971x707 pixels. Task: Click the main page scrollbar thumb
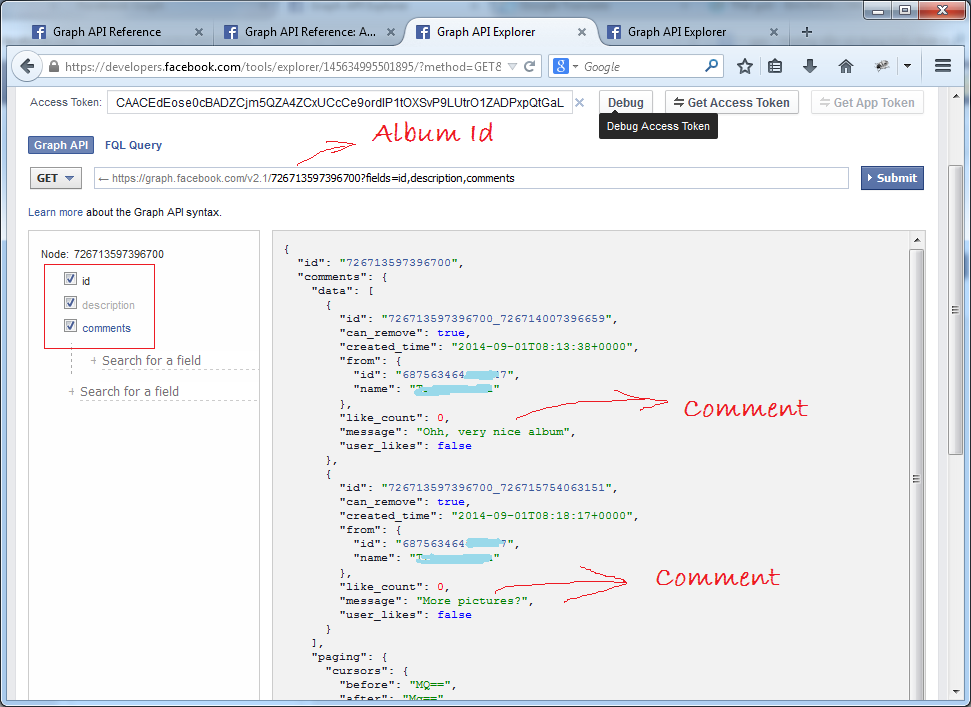click(x=956, y=310)
